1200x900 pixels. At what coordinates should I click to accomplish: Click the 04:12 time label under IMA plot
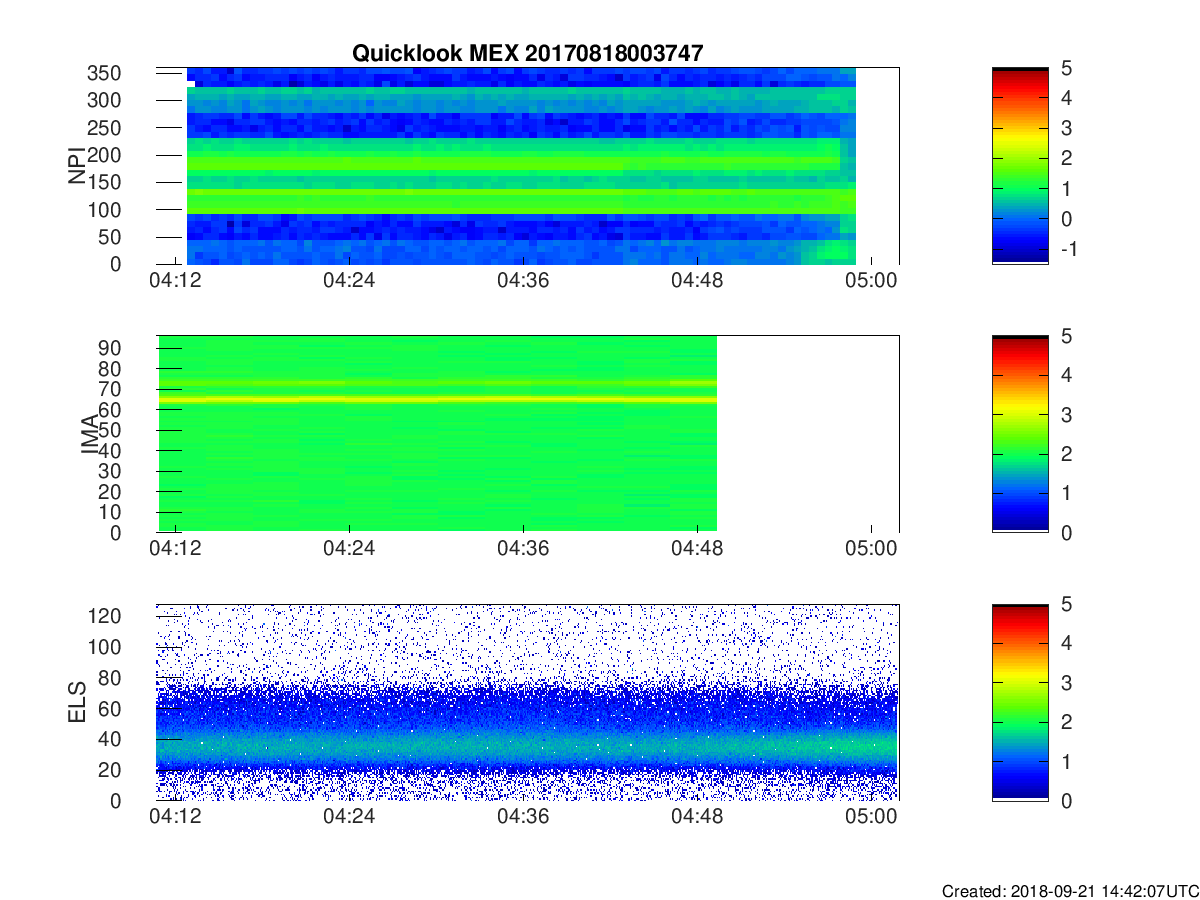[x=175, y=550]
